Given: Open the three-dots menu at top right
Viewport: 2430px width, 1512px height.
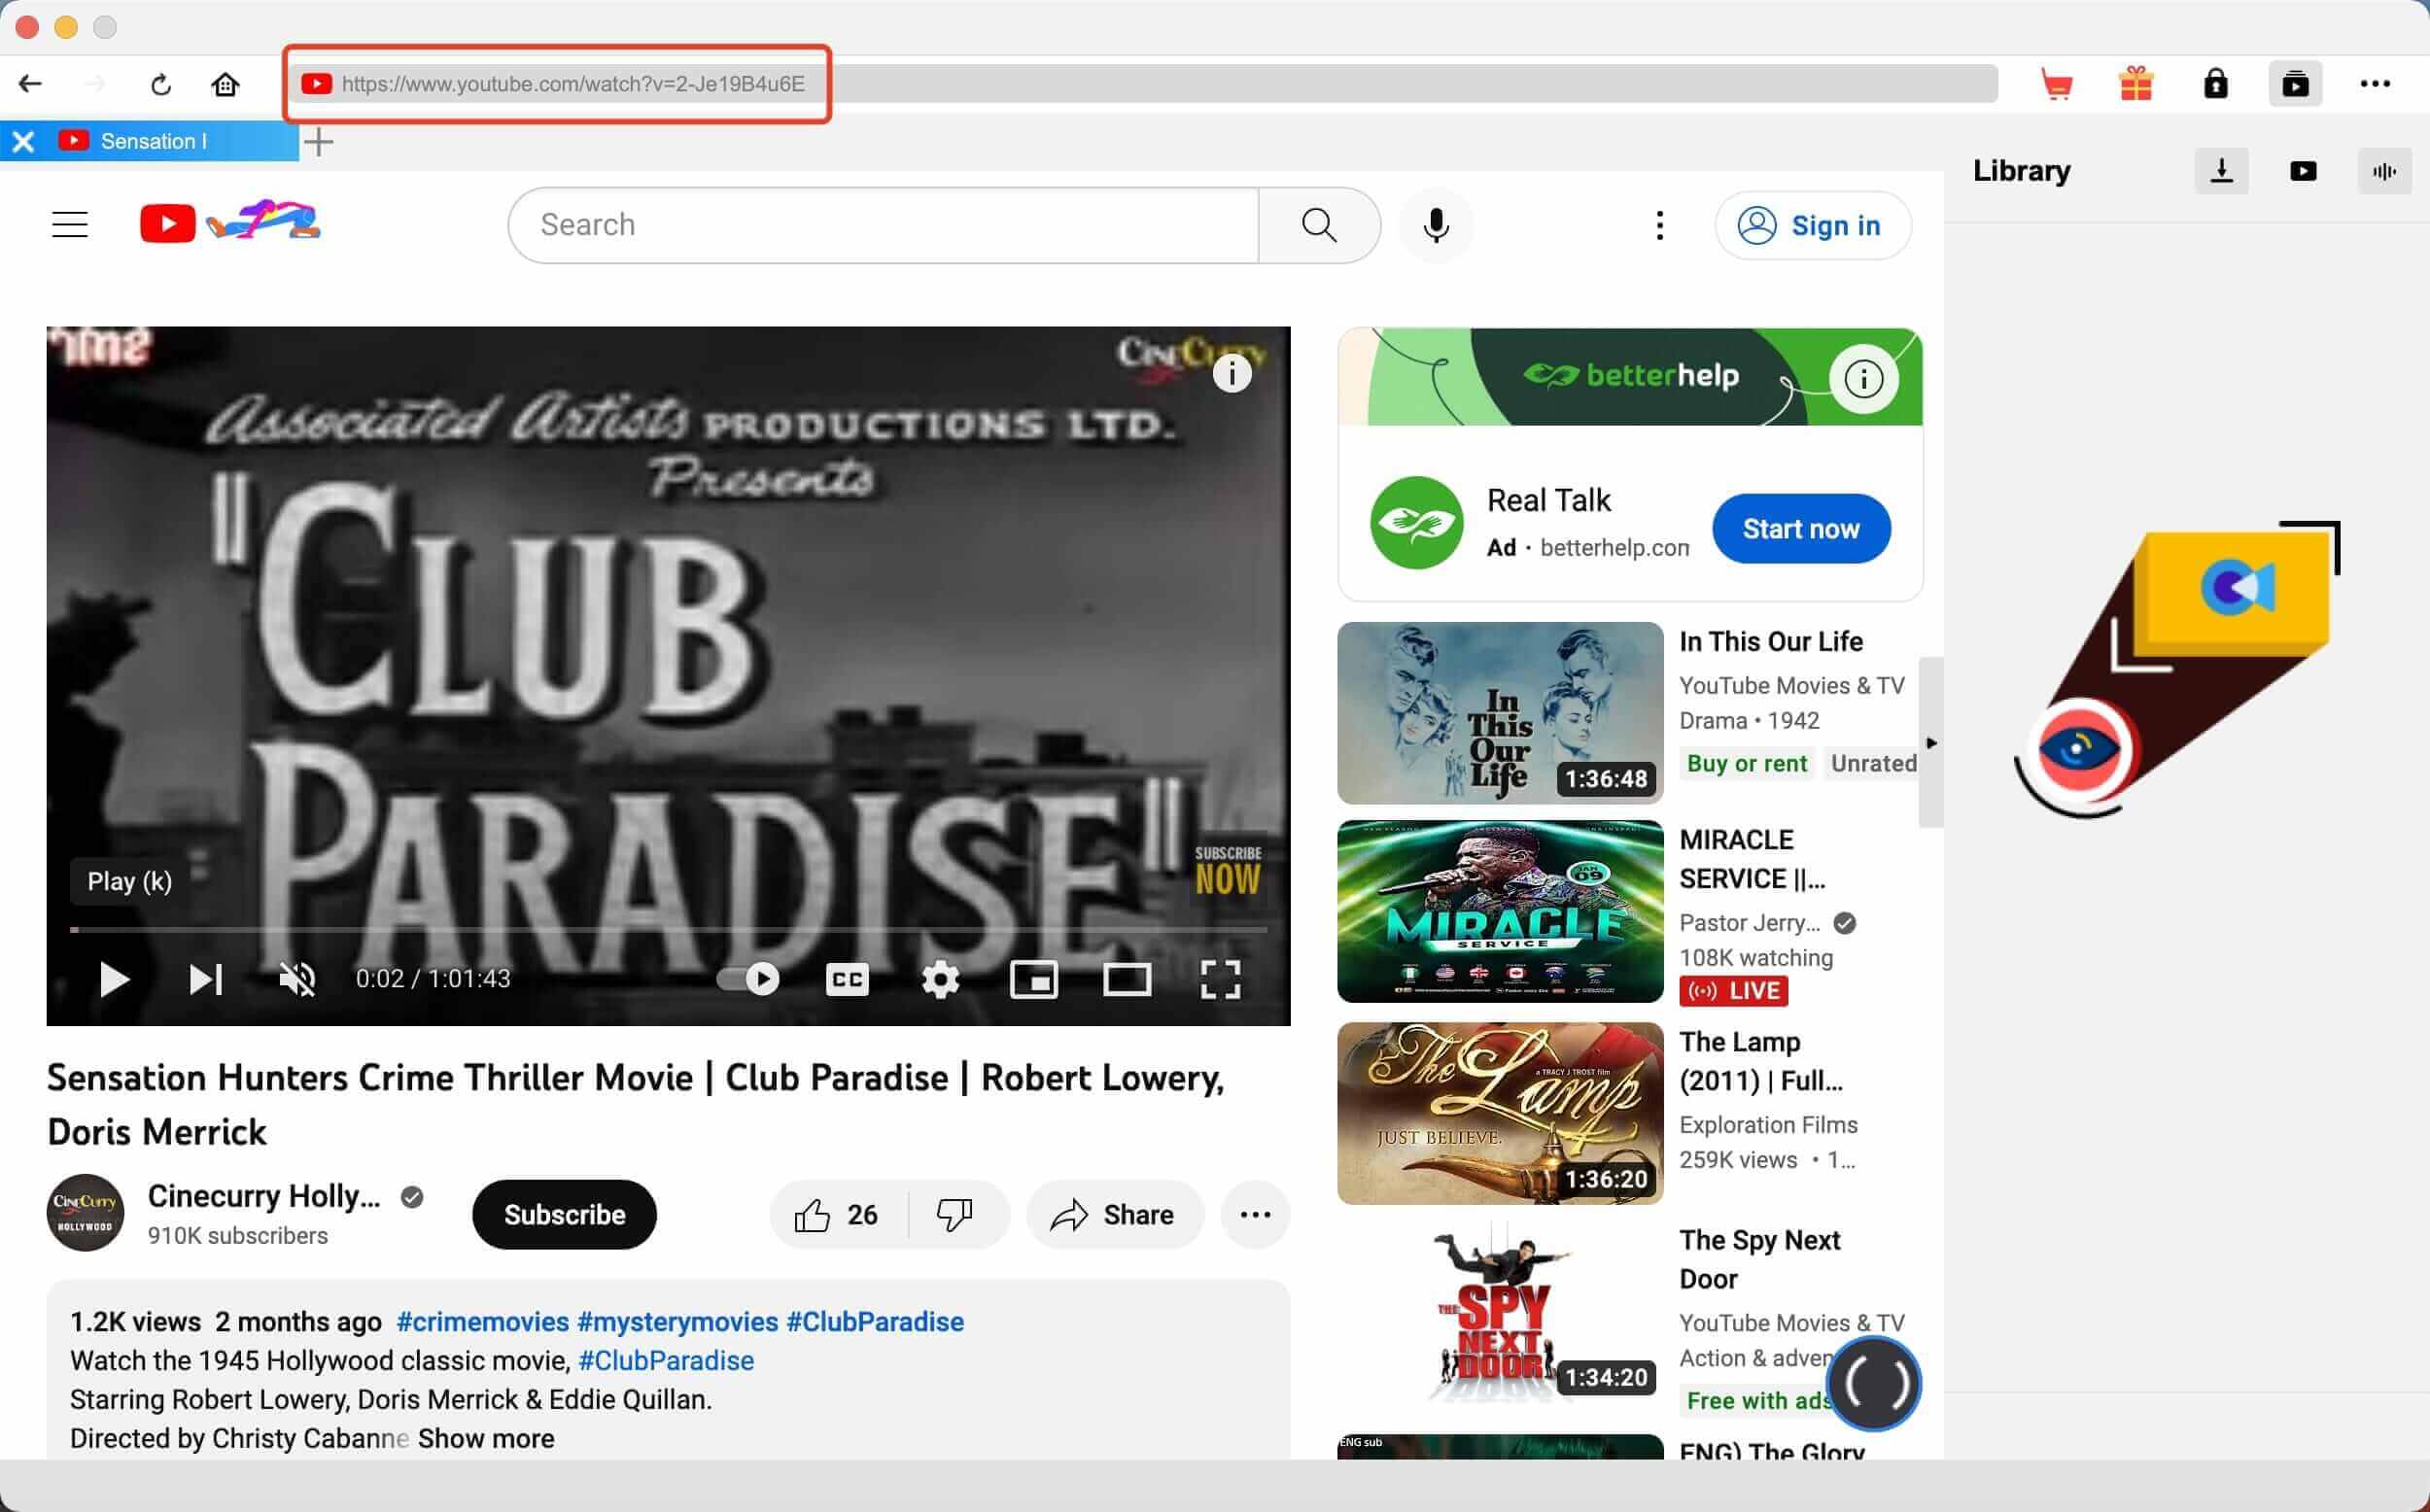Looking at the screenshot, I should [x=2374, y=84].
